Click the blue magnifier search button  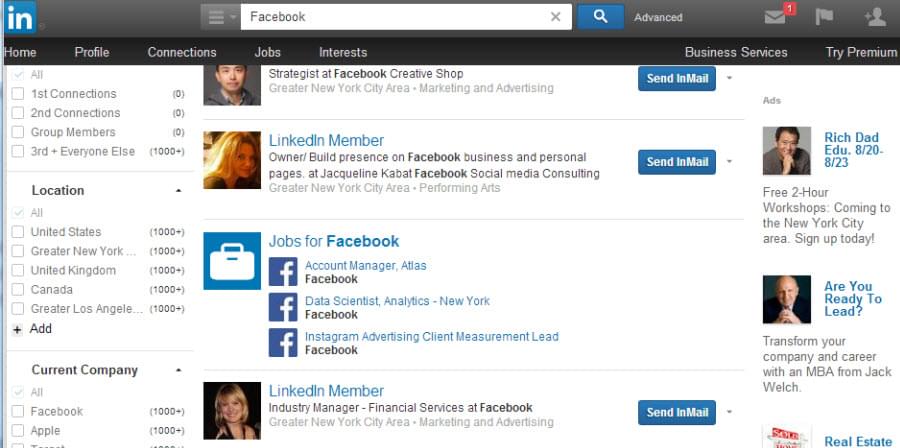point(600,16)
